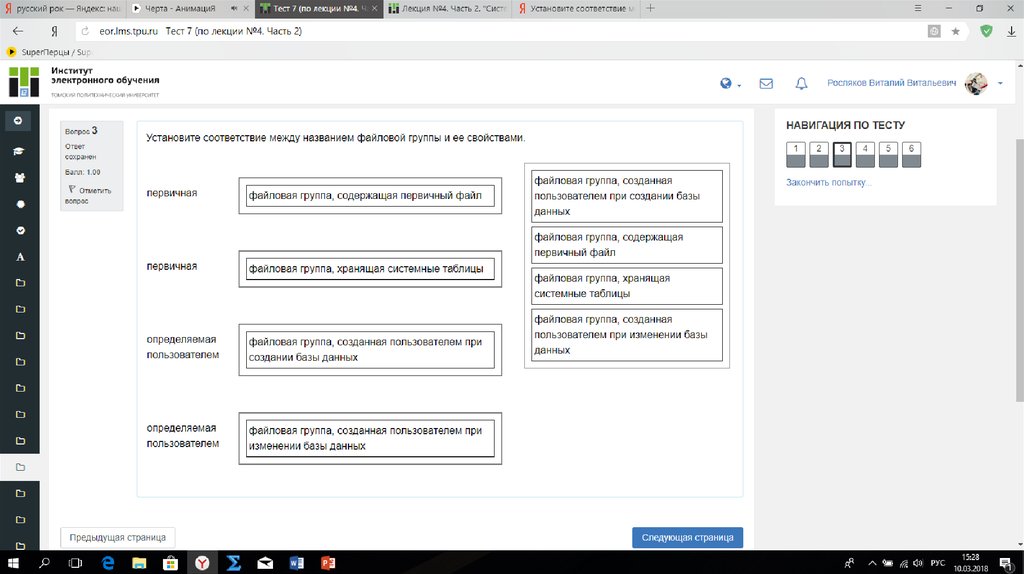Switch input language РУС indicator

[x=938, y=563]
